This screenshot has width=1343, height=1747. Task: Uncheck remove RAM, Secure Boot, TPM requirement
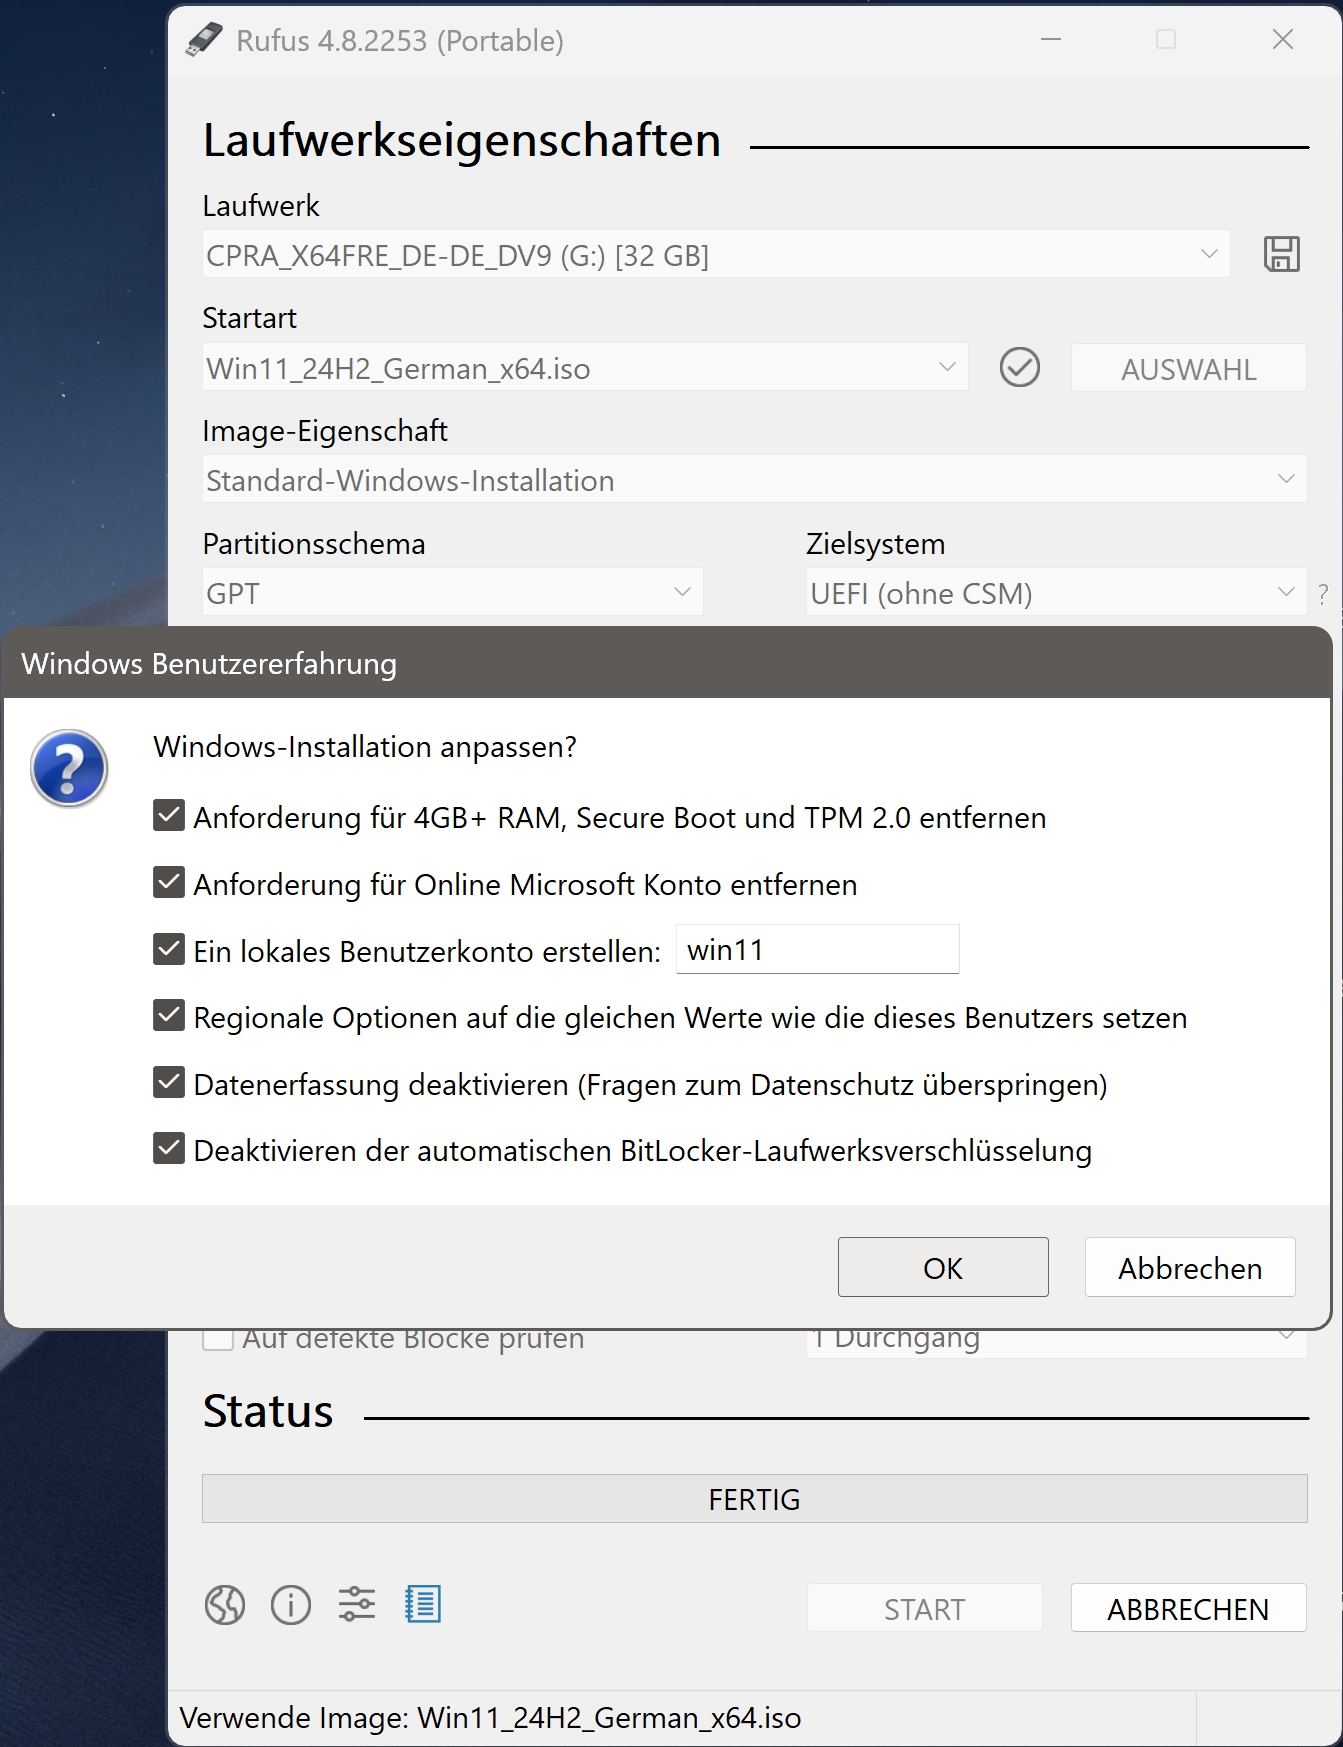tap(169, 816)
